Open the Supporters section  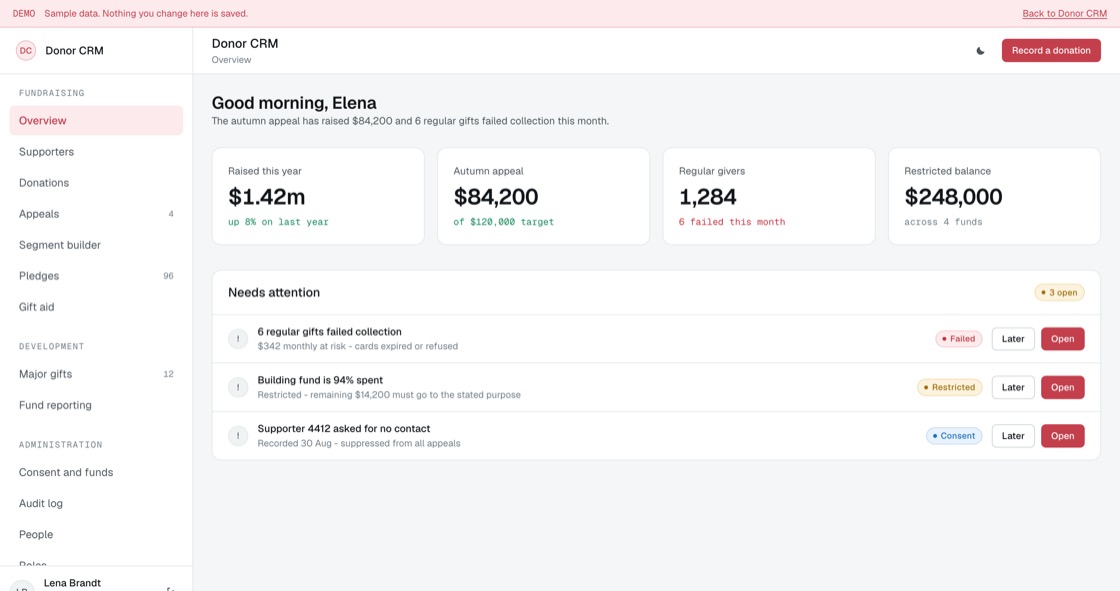click(x=96, y=152)
